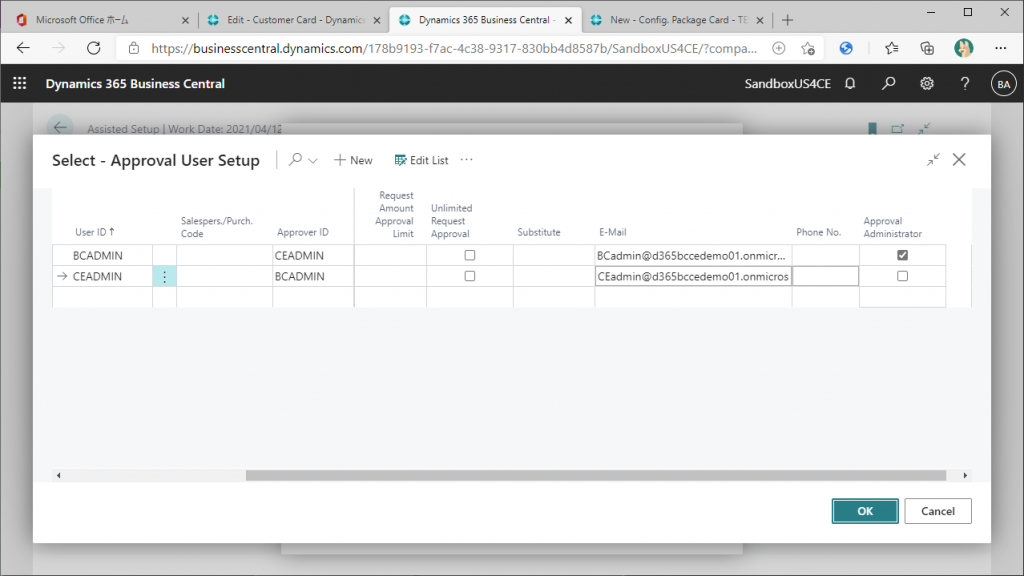Click the Approver ID column header
The image size is (1024, 576).
302,232
